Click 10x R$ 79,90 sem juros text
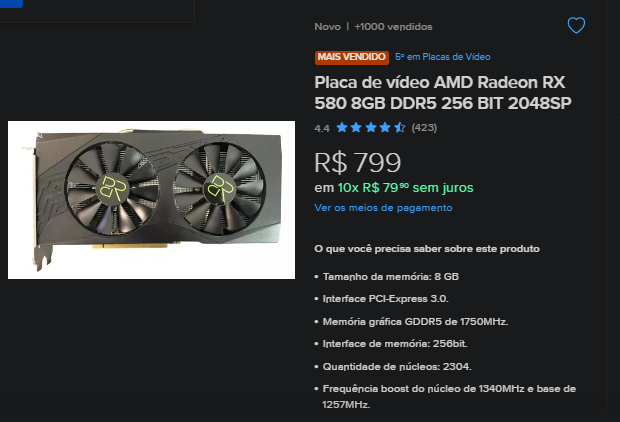This screenshot has width=620, height=422. click(405, 187)
